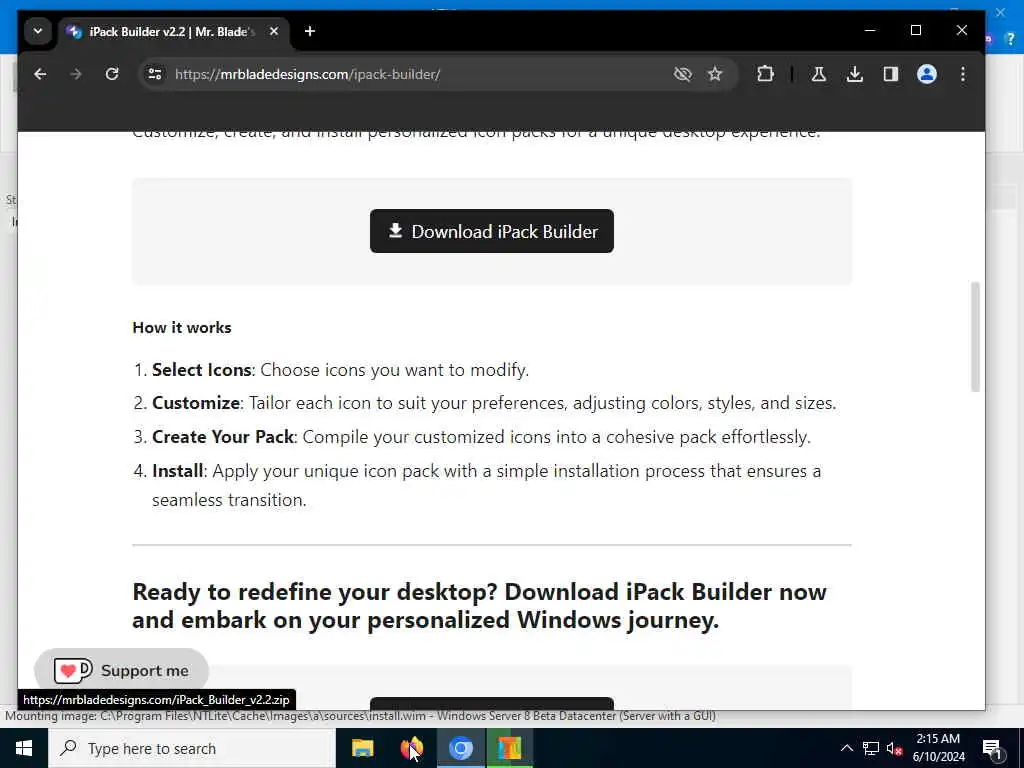Open File Explorer from the taskbar
Screen dimensions: 1024x768
pos(362,748)
